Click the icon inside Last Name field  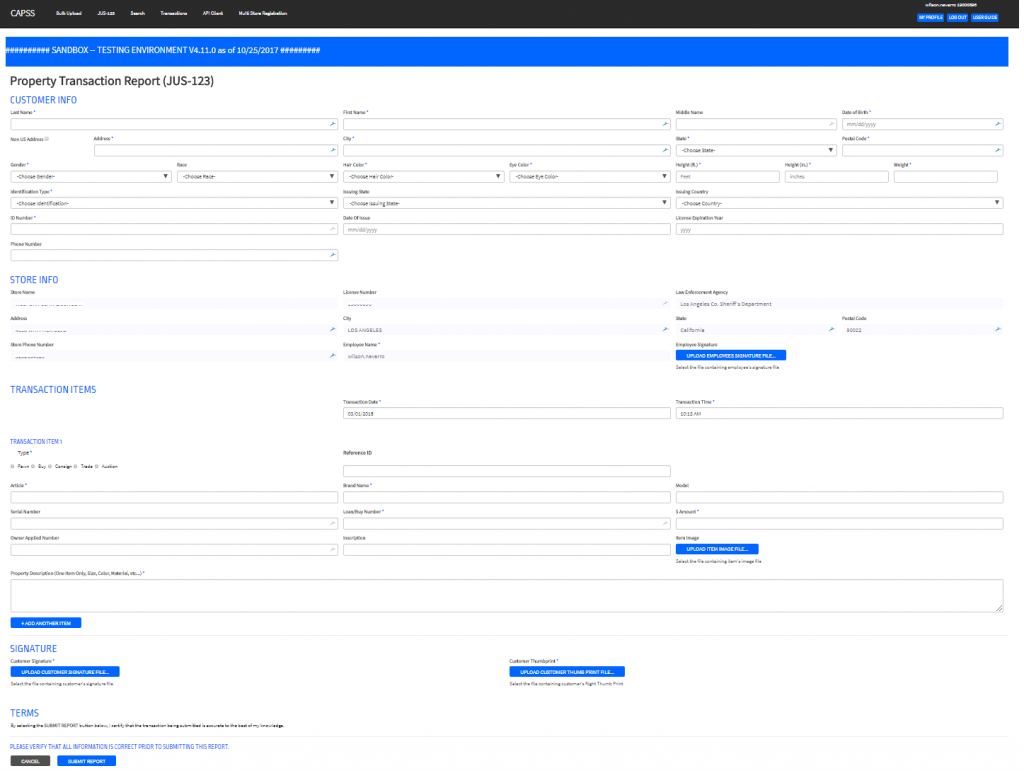coord(333,124)
